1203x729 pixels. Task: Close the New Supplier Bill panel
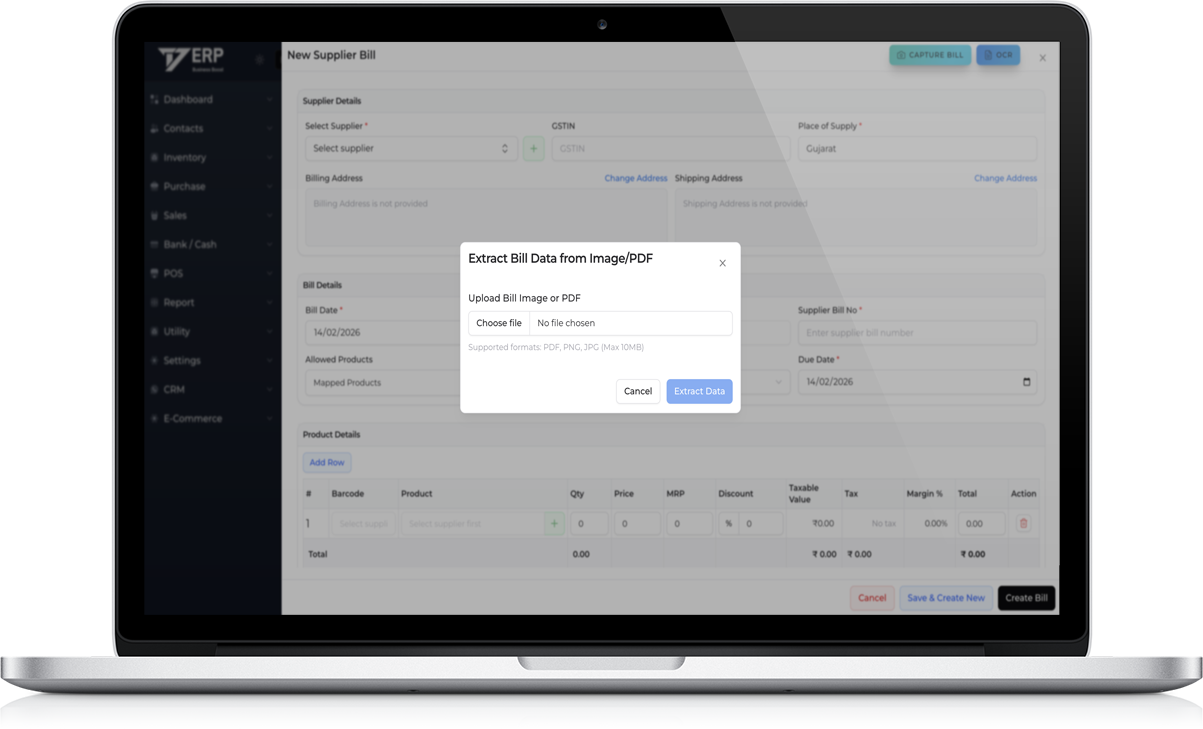click(x=1042, y=58)
